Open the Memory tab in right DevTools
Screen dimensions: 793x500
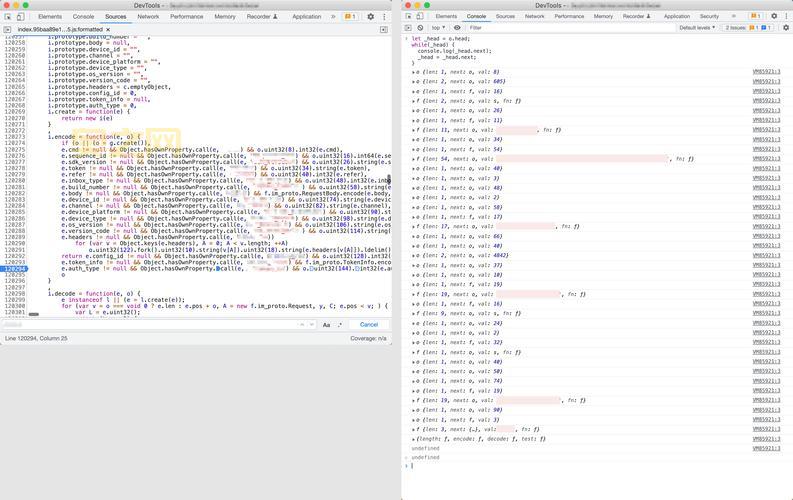(x=602, y=17)
